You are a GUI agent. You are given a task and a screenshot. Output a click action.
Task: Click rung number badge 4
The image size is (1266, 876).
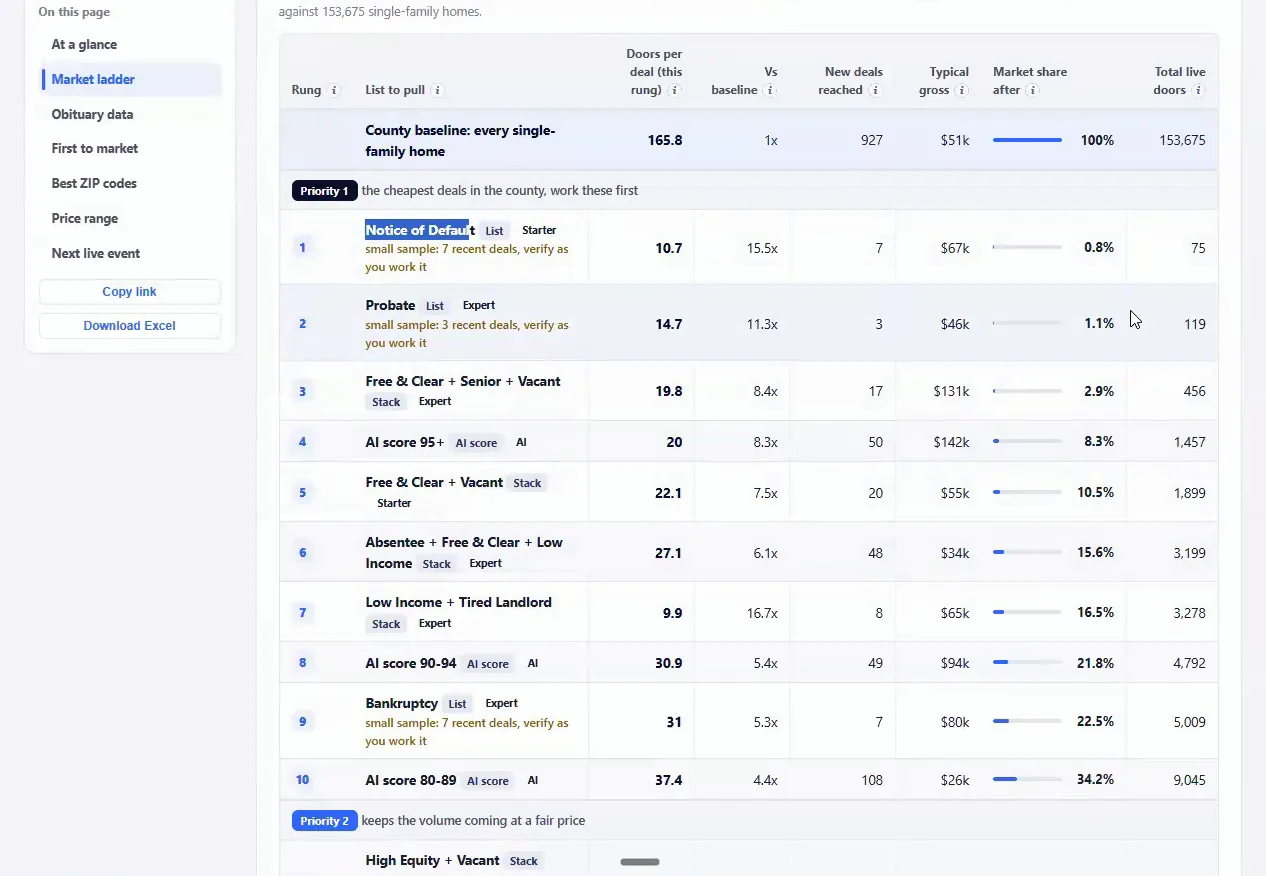click(303, 441)
